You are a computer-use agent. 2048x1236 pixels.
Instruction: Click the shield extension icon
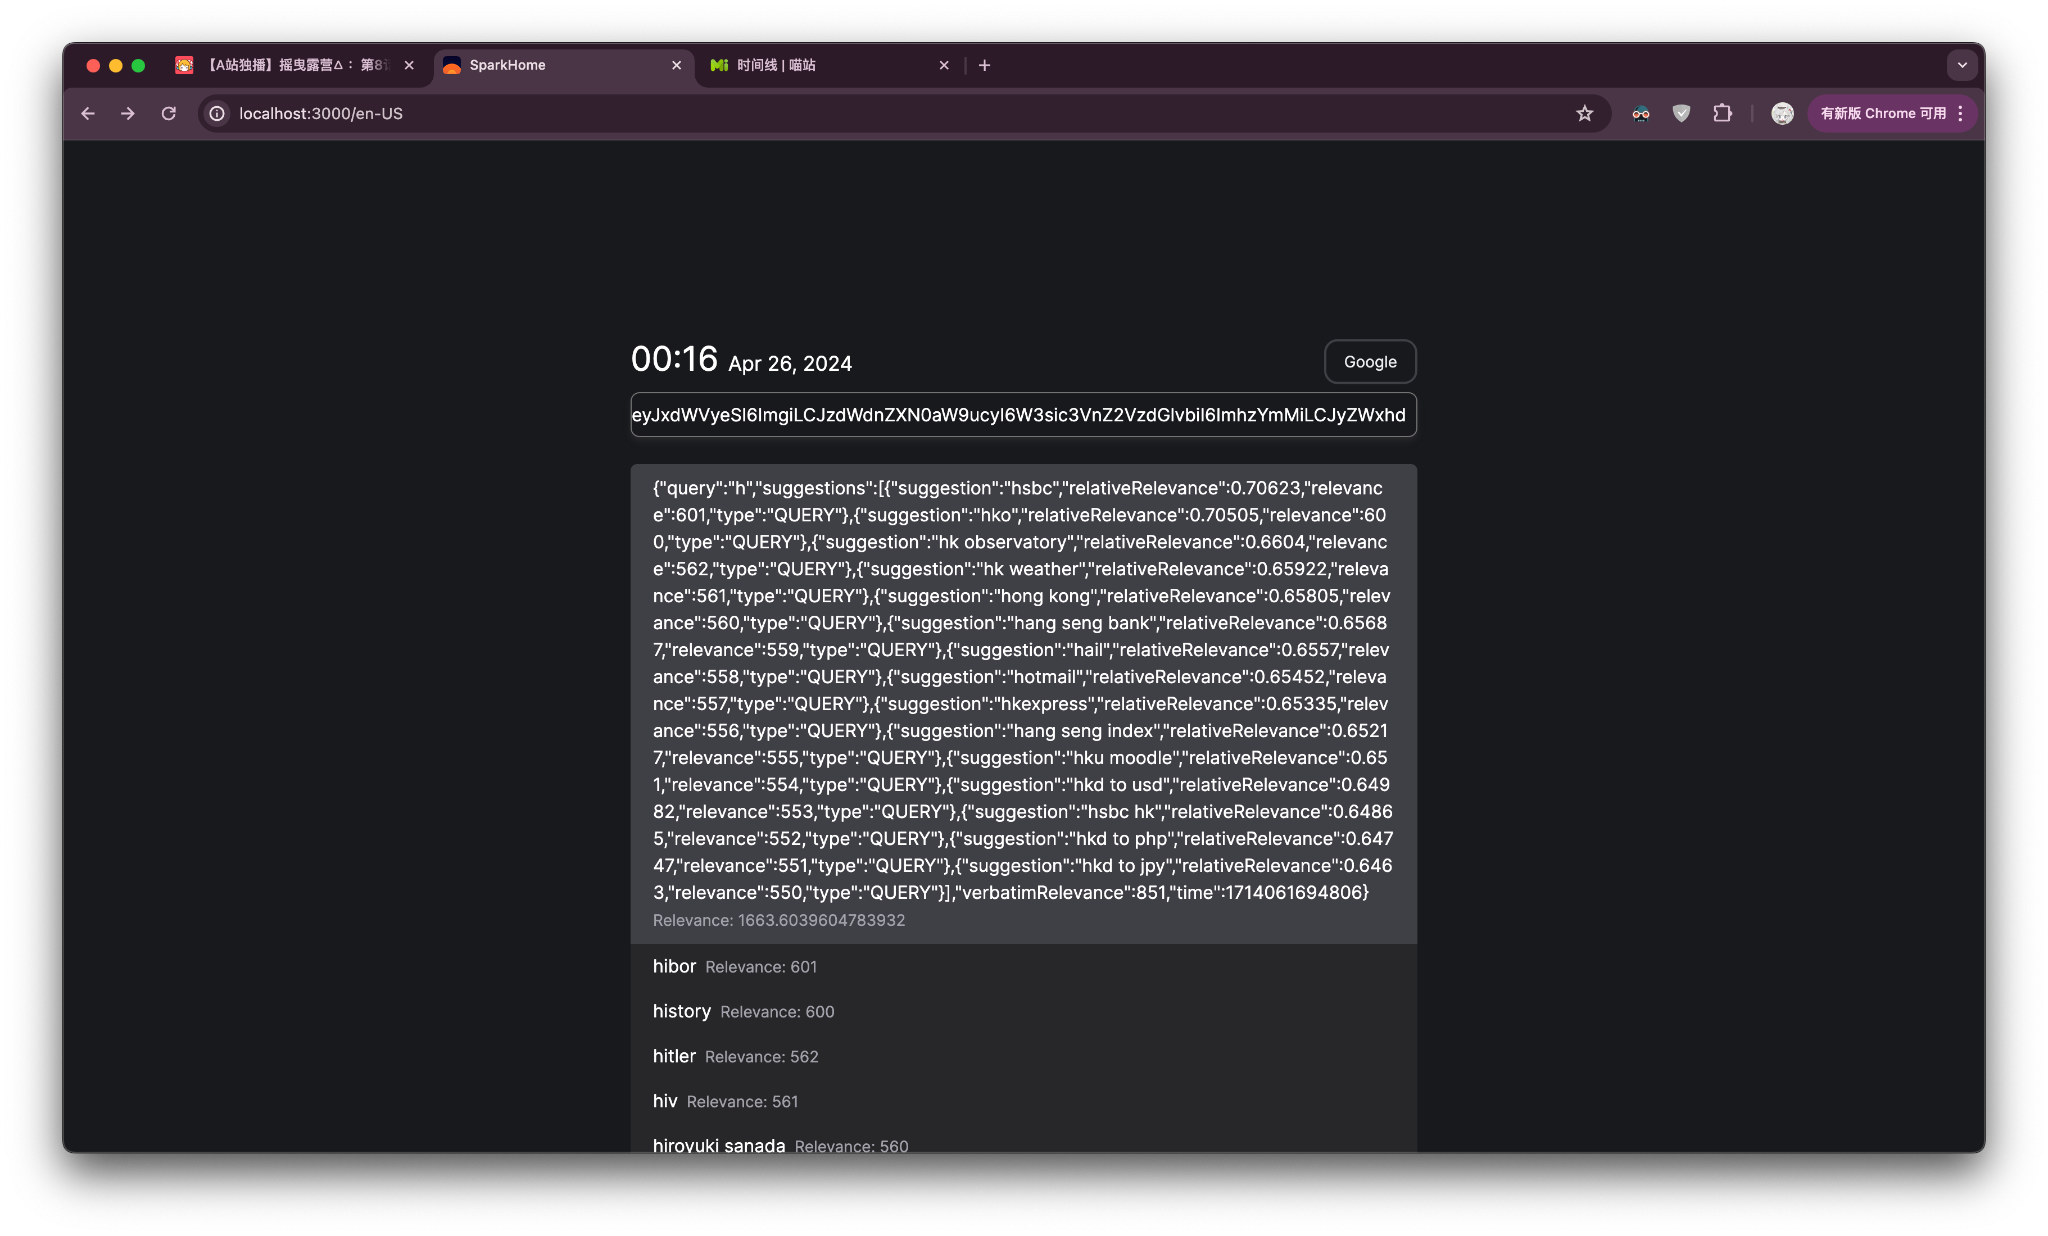tap(1681, 114)
